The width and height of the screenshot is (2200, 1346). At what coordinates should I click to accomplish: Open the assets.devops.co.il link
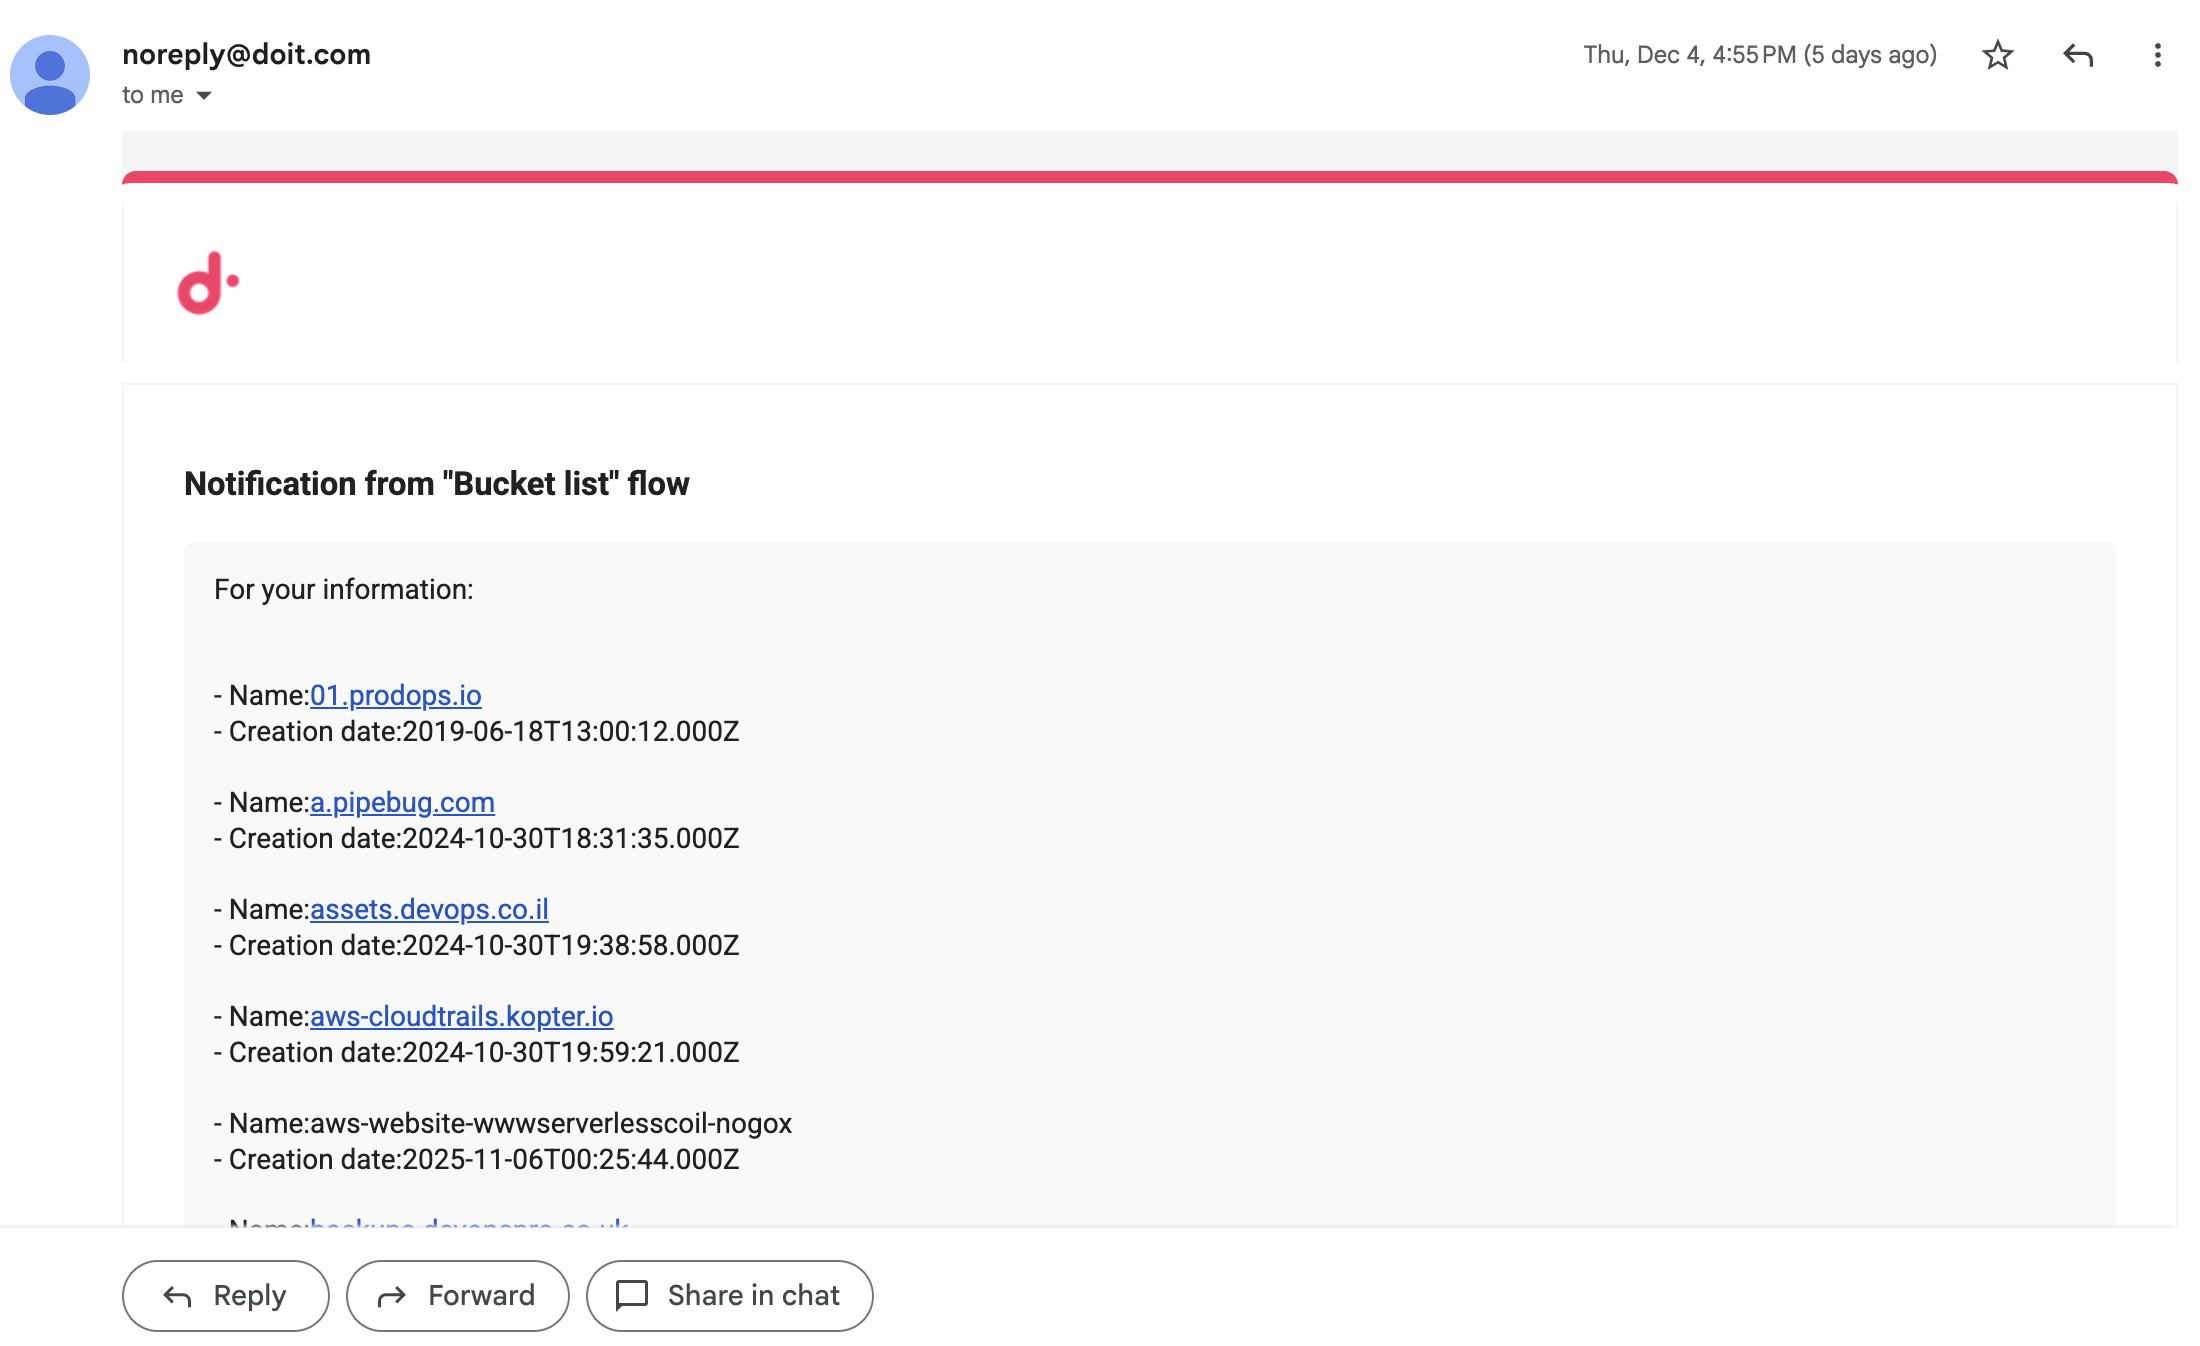click(x=429, y=909)
